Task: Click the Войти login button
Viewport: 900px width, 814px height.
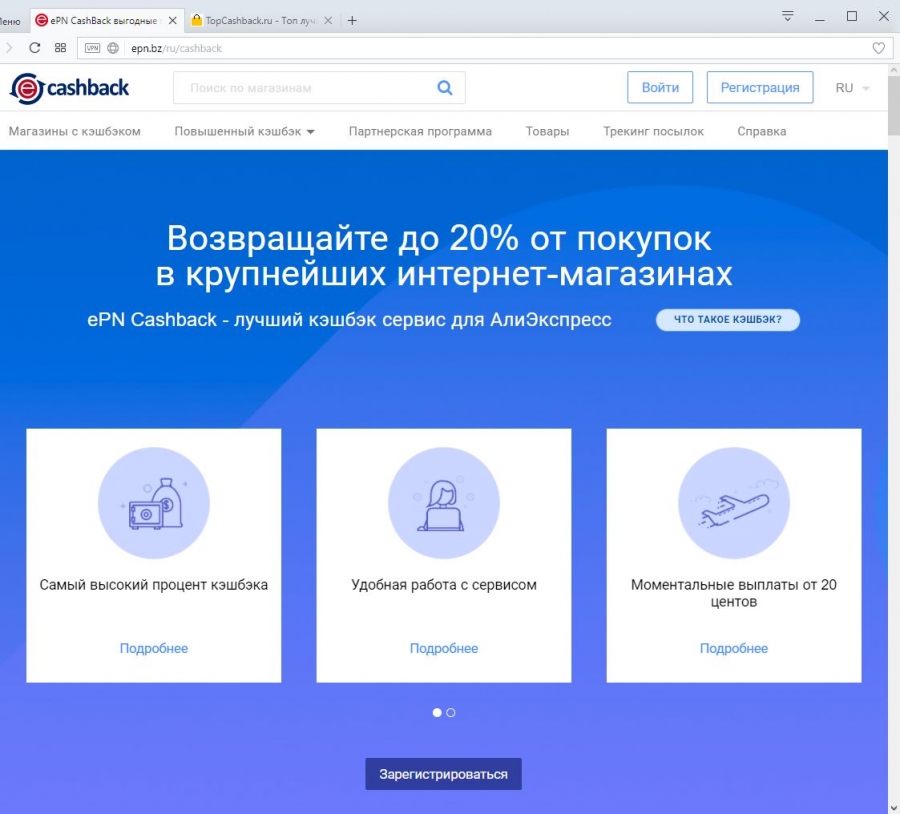Action: click(660, 87)
